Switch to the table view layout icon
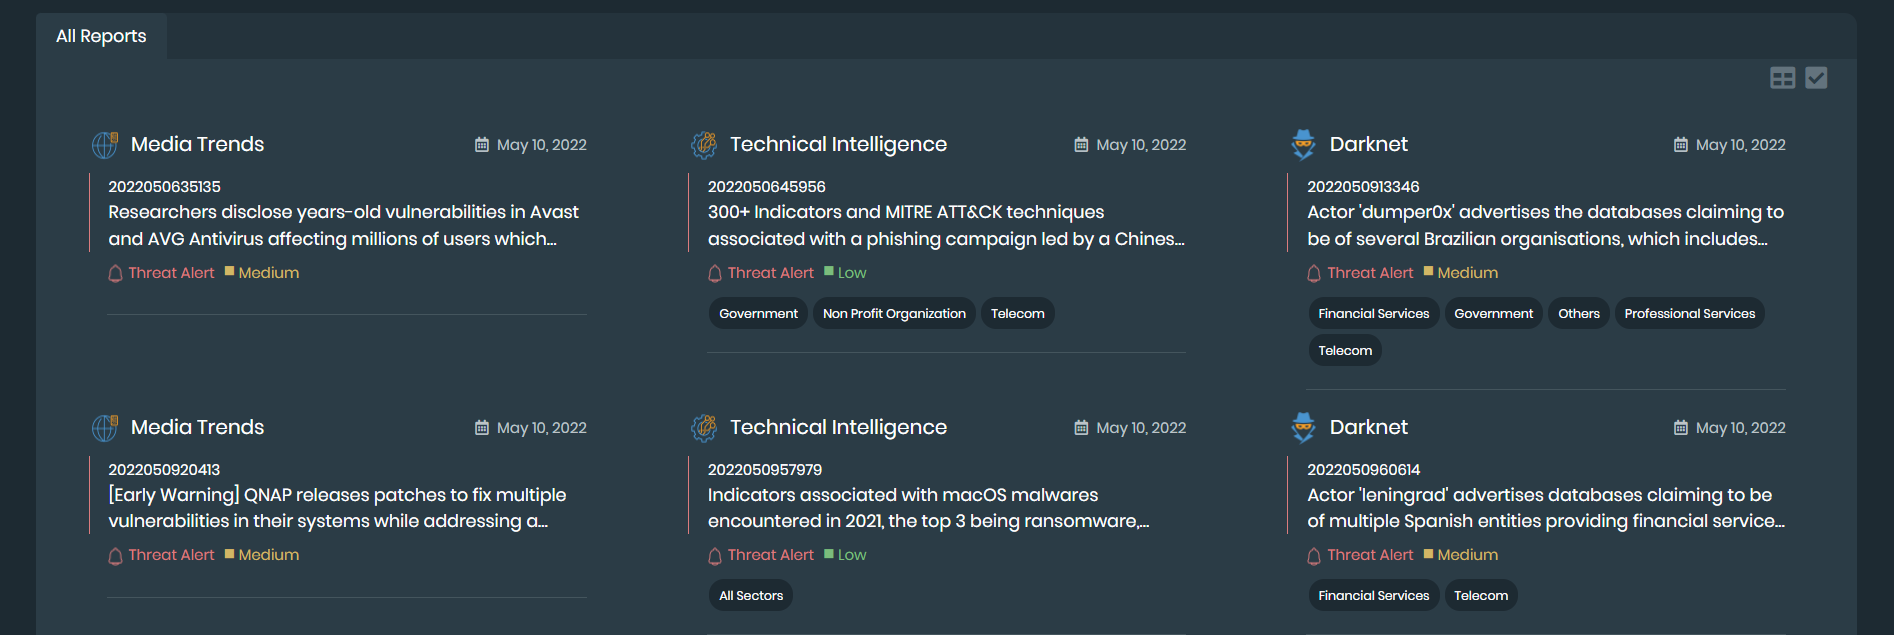This screenshot has height=635, width=1894. pos(1782,78)
